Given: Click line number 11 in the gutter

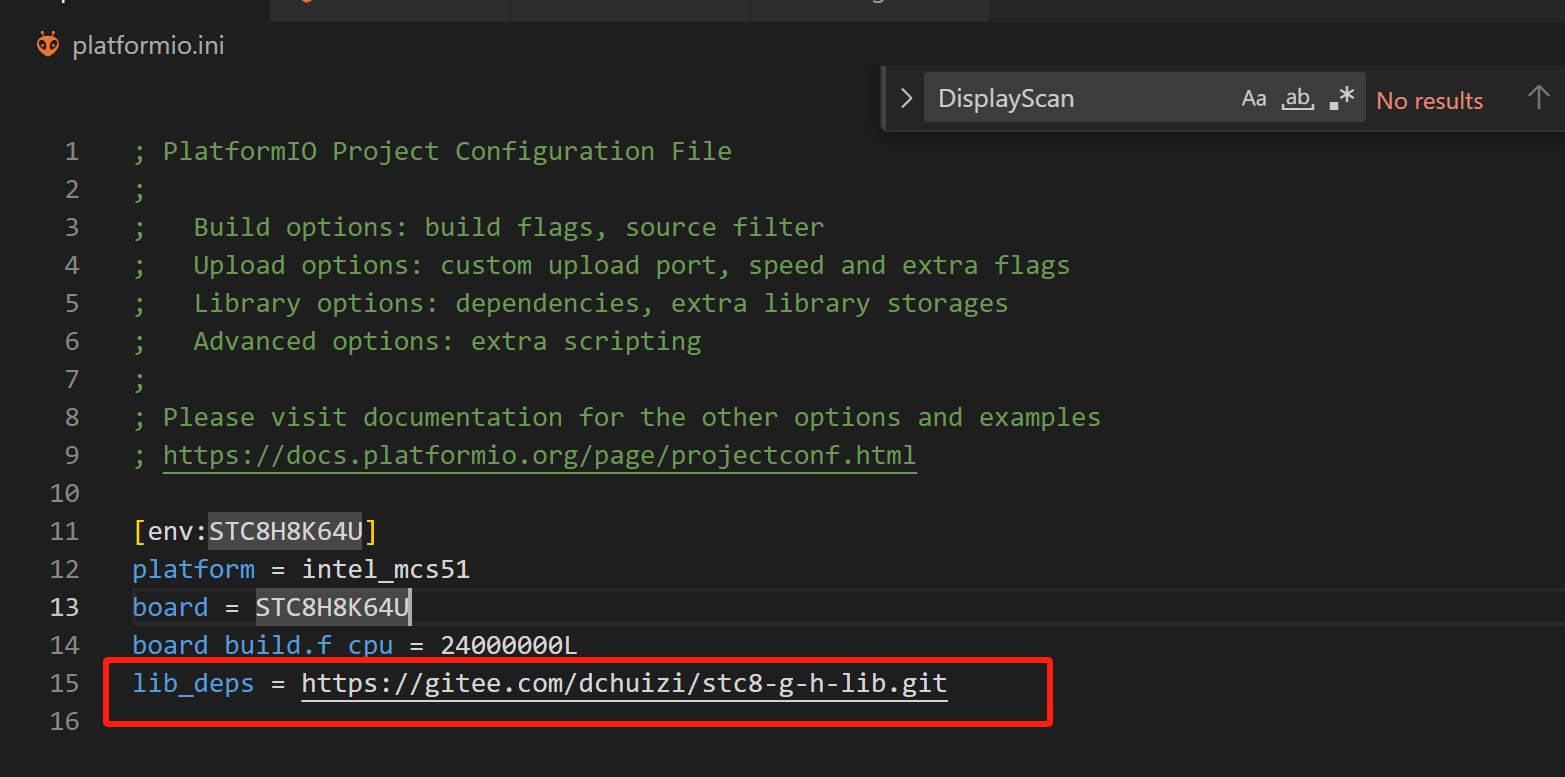Looking at the screenshot, I should point(64,532).
